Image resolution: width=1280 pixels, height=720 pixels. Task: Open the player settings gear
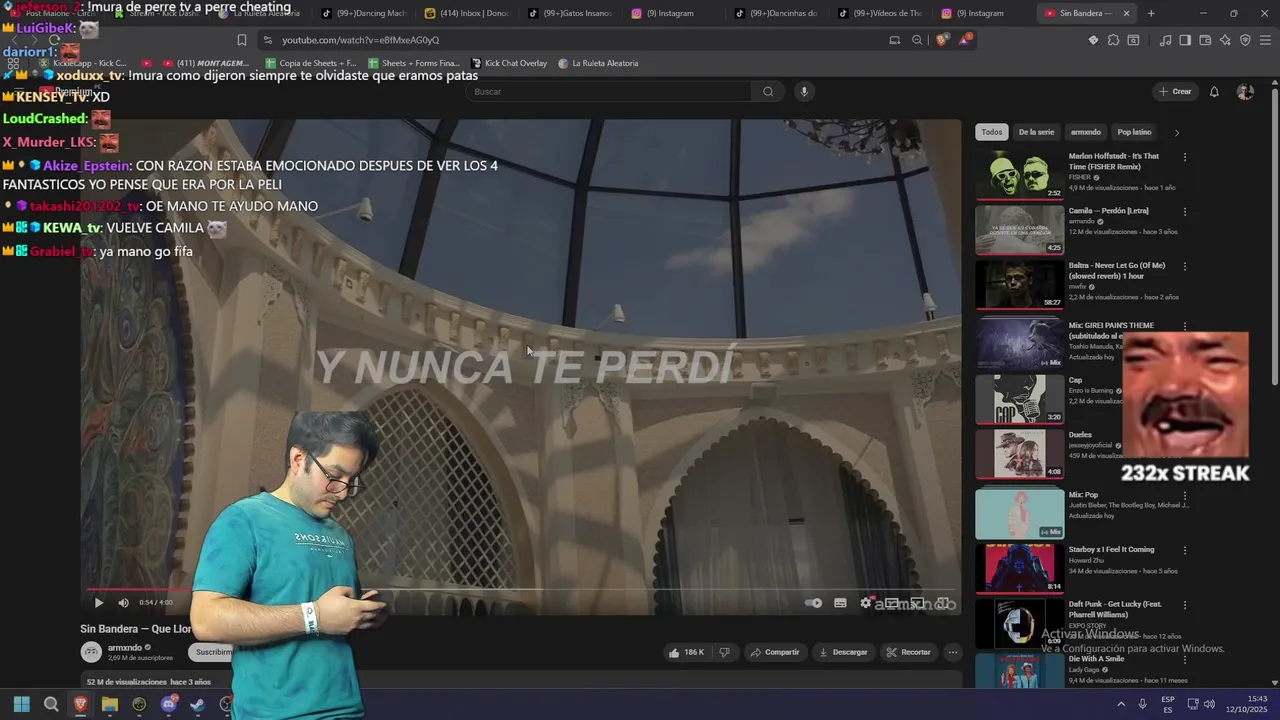point(866,603)
